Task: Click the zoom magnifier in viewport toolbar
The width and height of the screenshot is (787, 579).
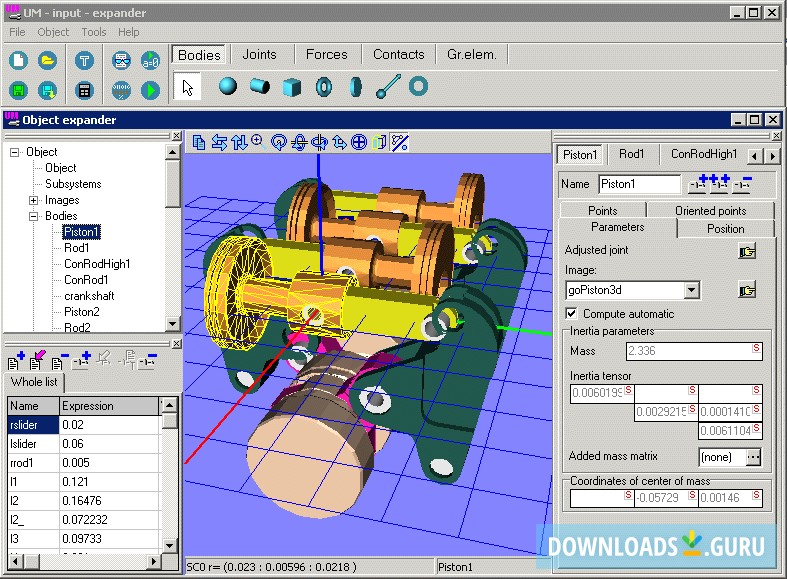Action: (x=258, y=142)
